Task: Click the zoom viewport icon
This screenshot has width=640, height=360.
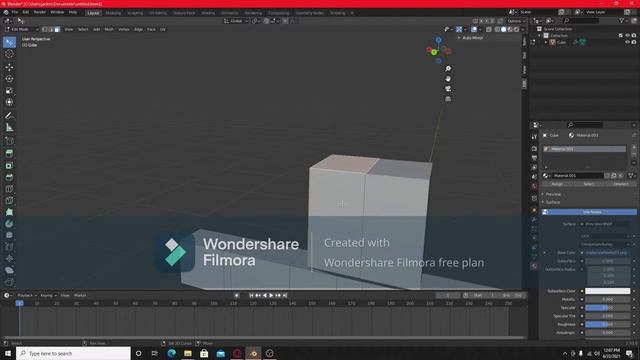Action: pyautogui.click(x=448, y=69)
